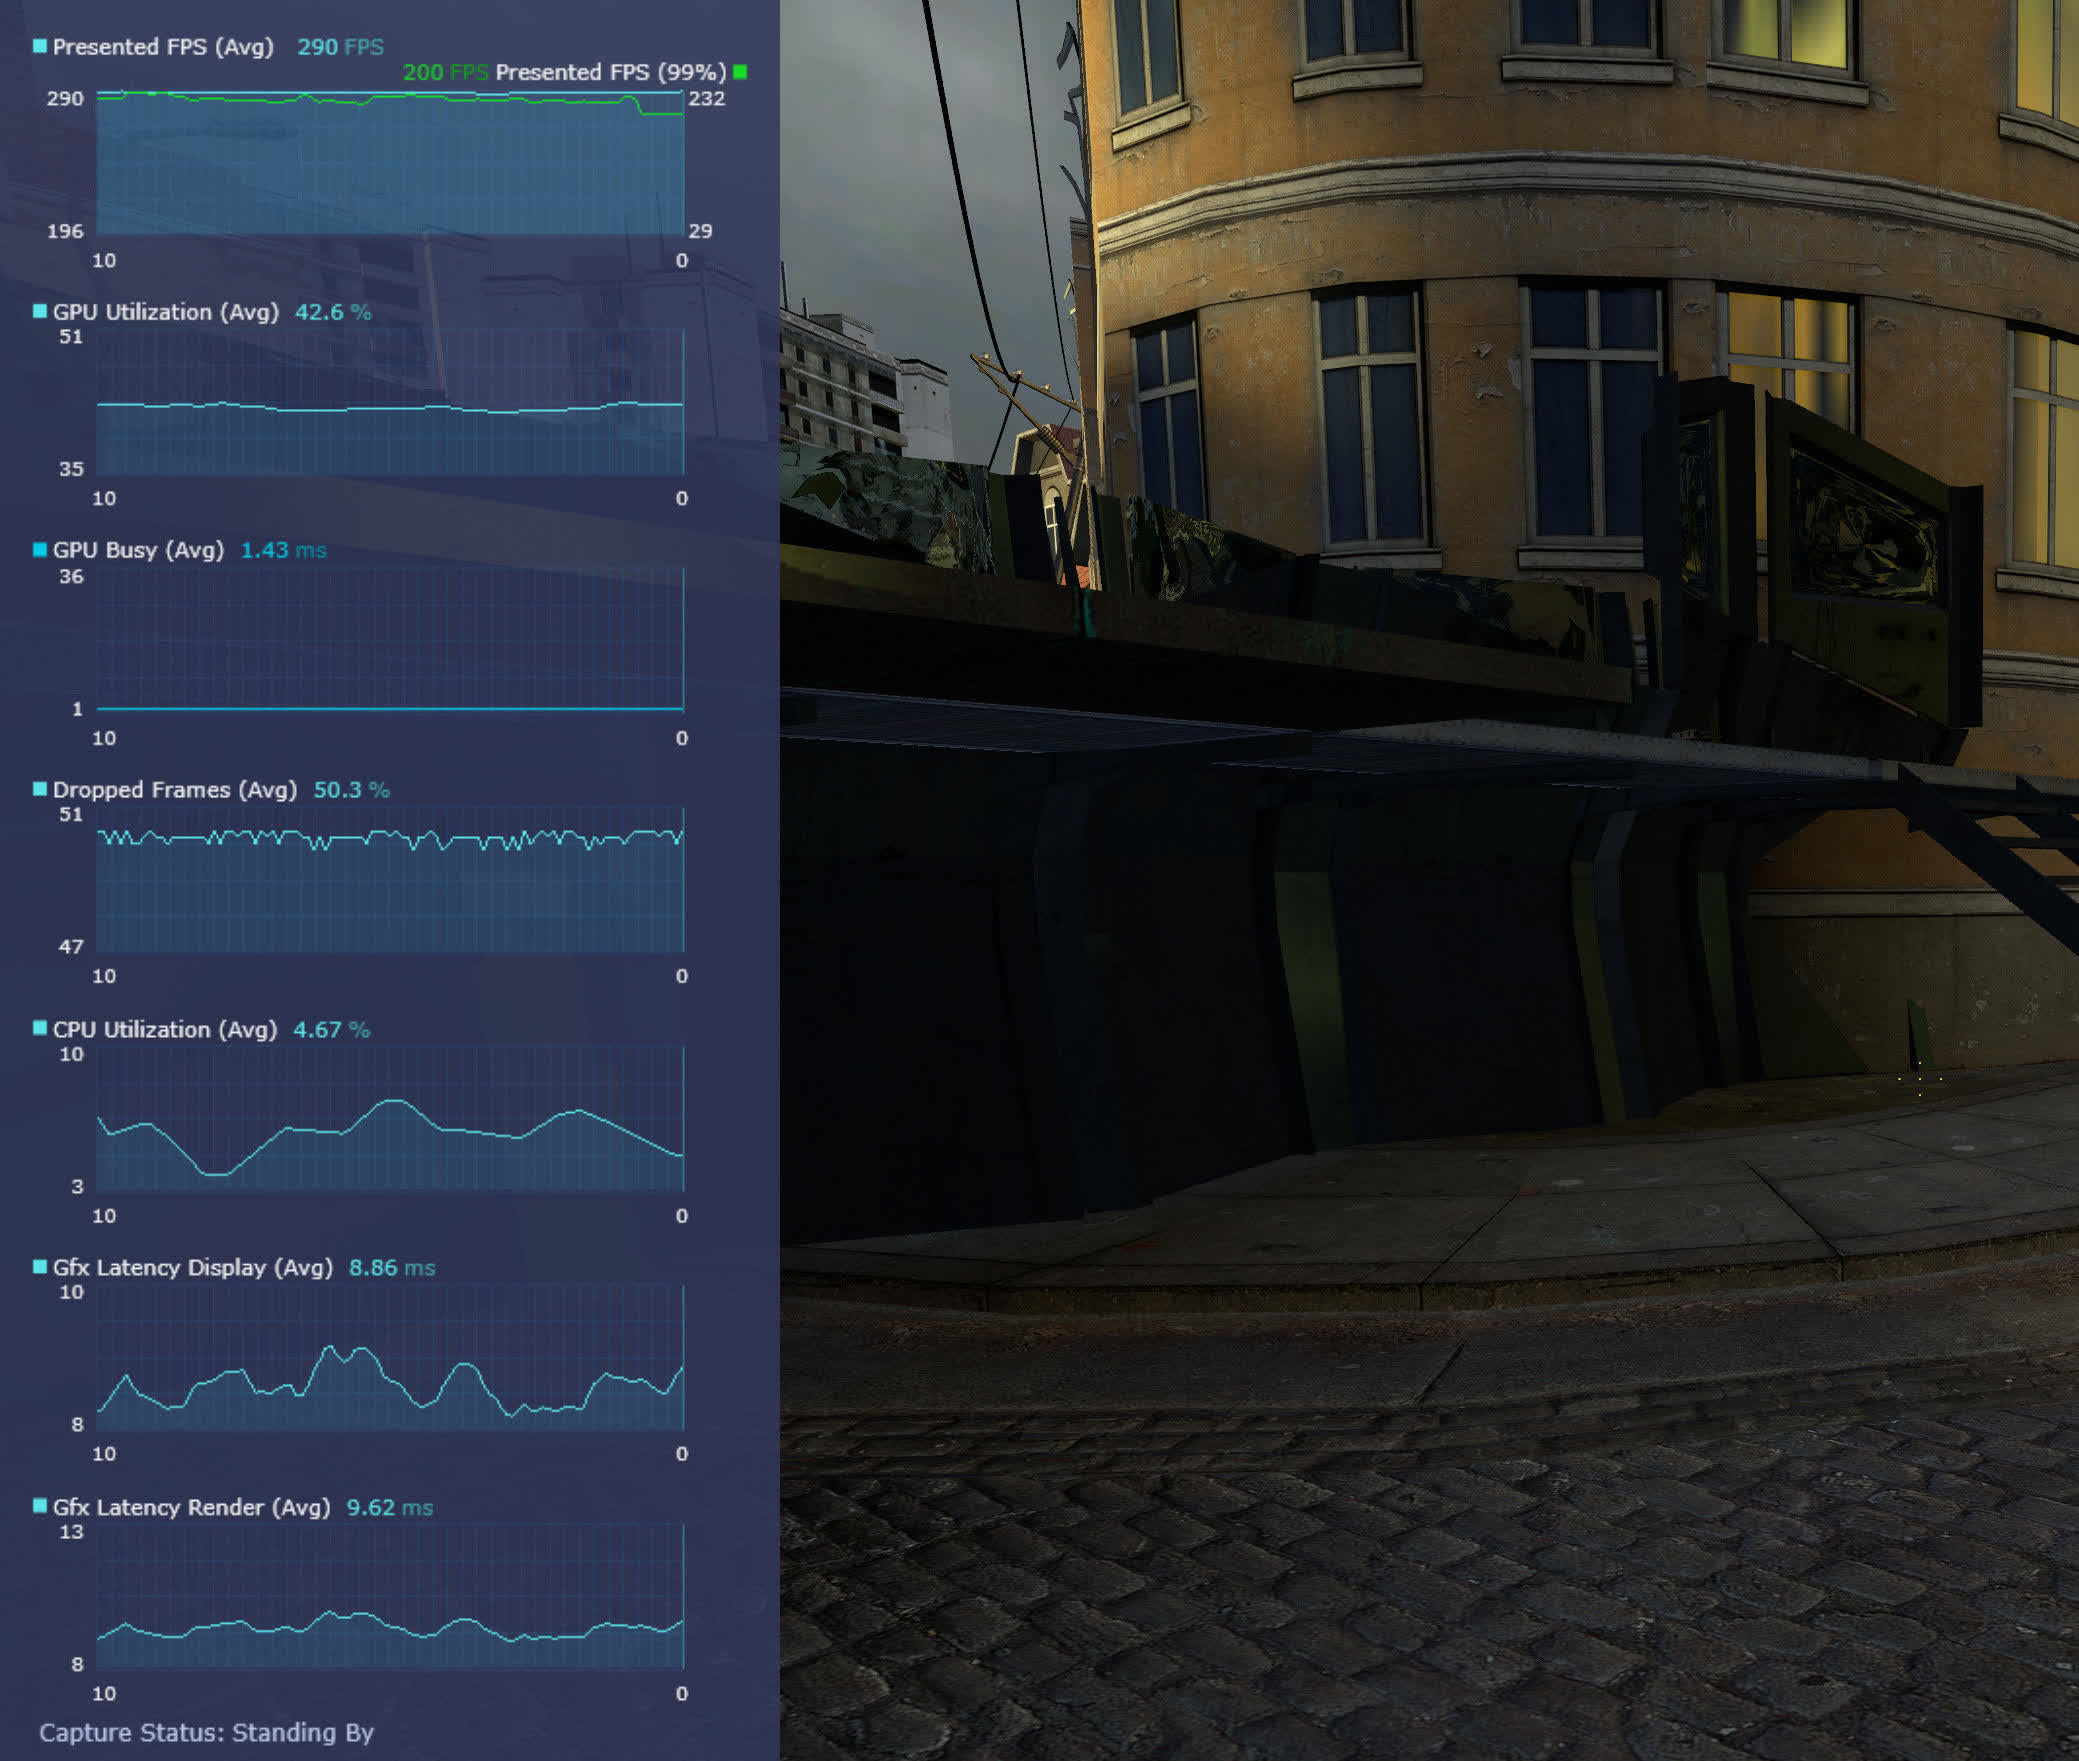Click the Gfx Latency Render 9.62 ms value
Viewport: 2079px width, 1761px height.
click(389, 1508)
